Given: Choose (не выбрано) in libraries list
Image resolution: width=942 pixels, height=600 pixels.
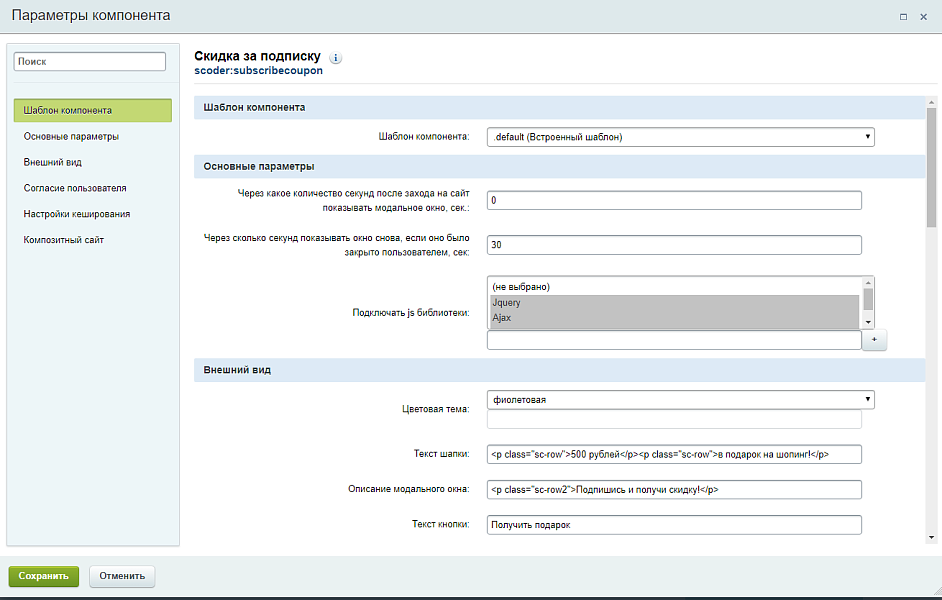Looking at the screenshot, I should pos(673,287).
